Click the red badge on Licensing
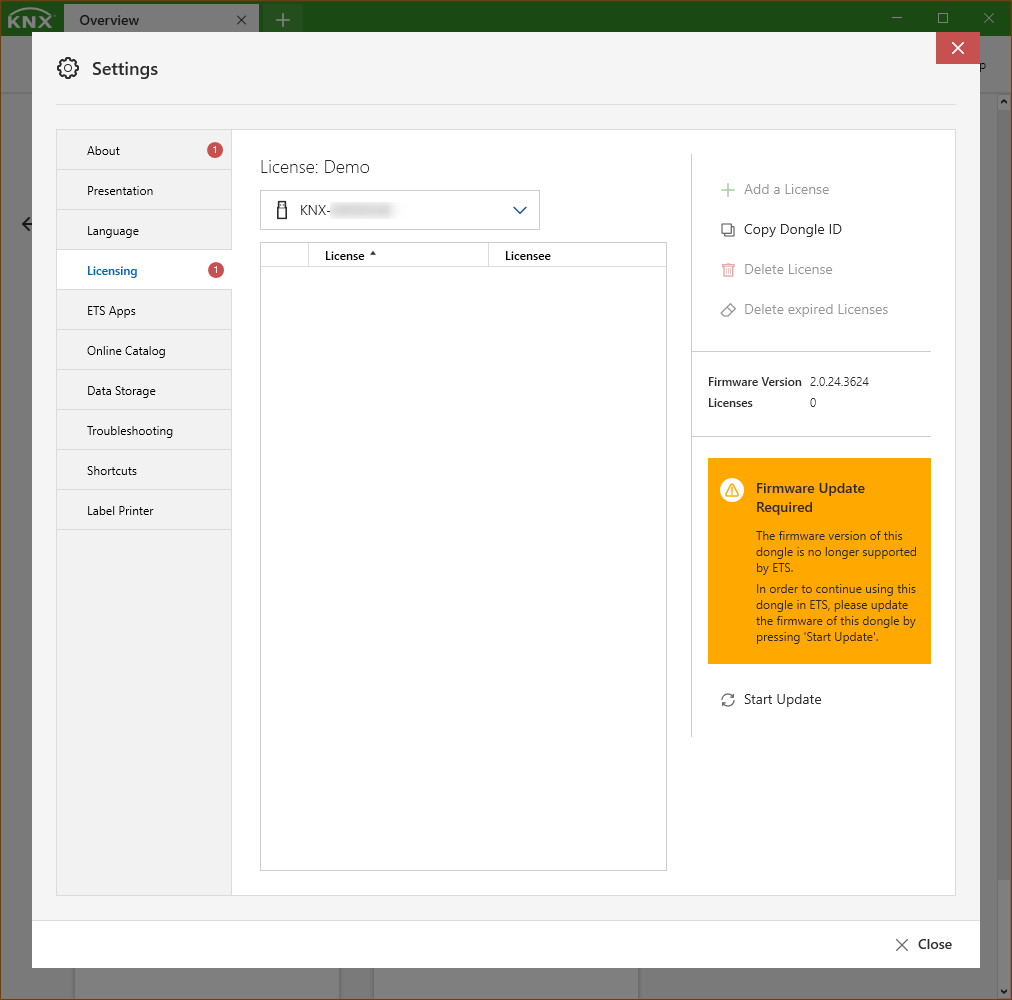This screenshot has width=1012, height=1000. [216, 270]
